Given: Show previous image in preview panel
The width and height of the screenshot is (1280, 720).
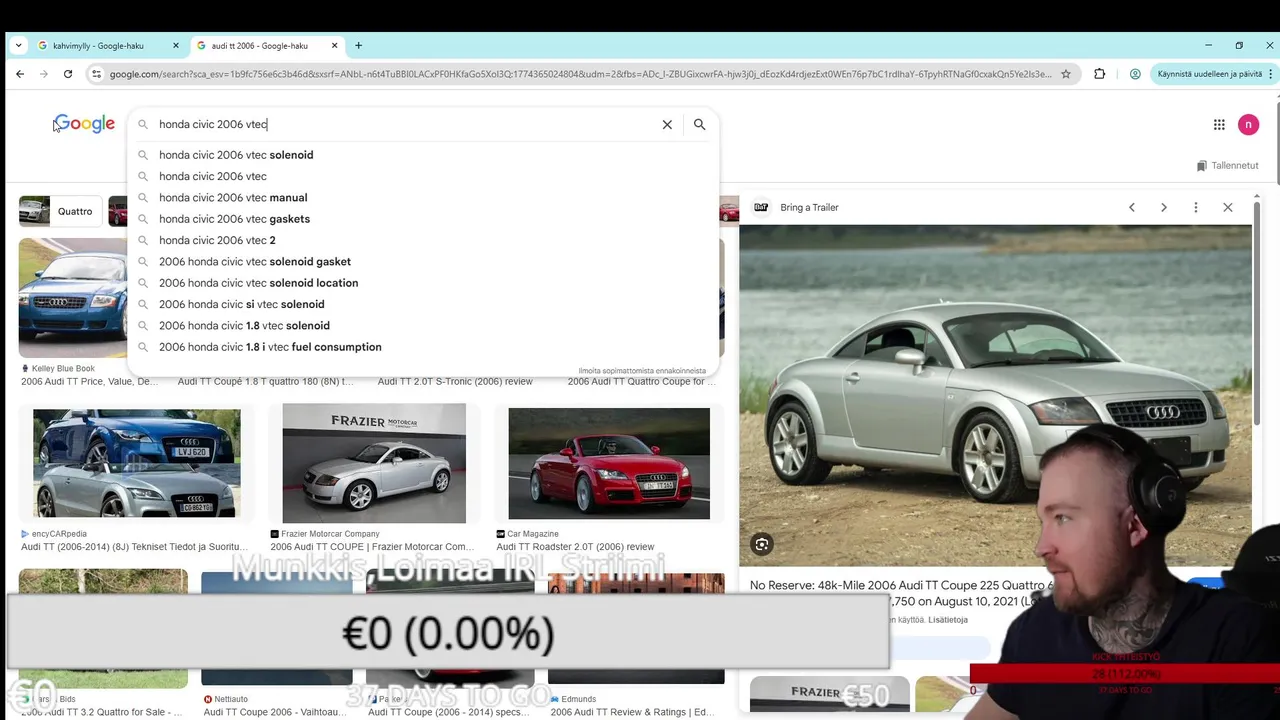Looking at the screenshot, I should (1132, 207).
